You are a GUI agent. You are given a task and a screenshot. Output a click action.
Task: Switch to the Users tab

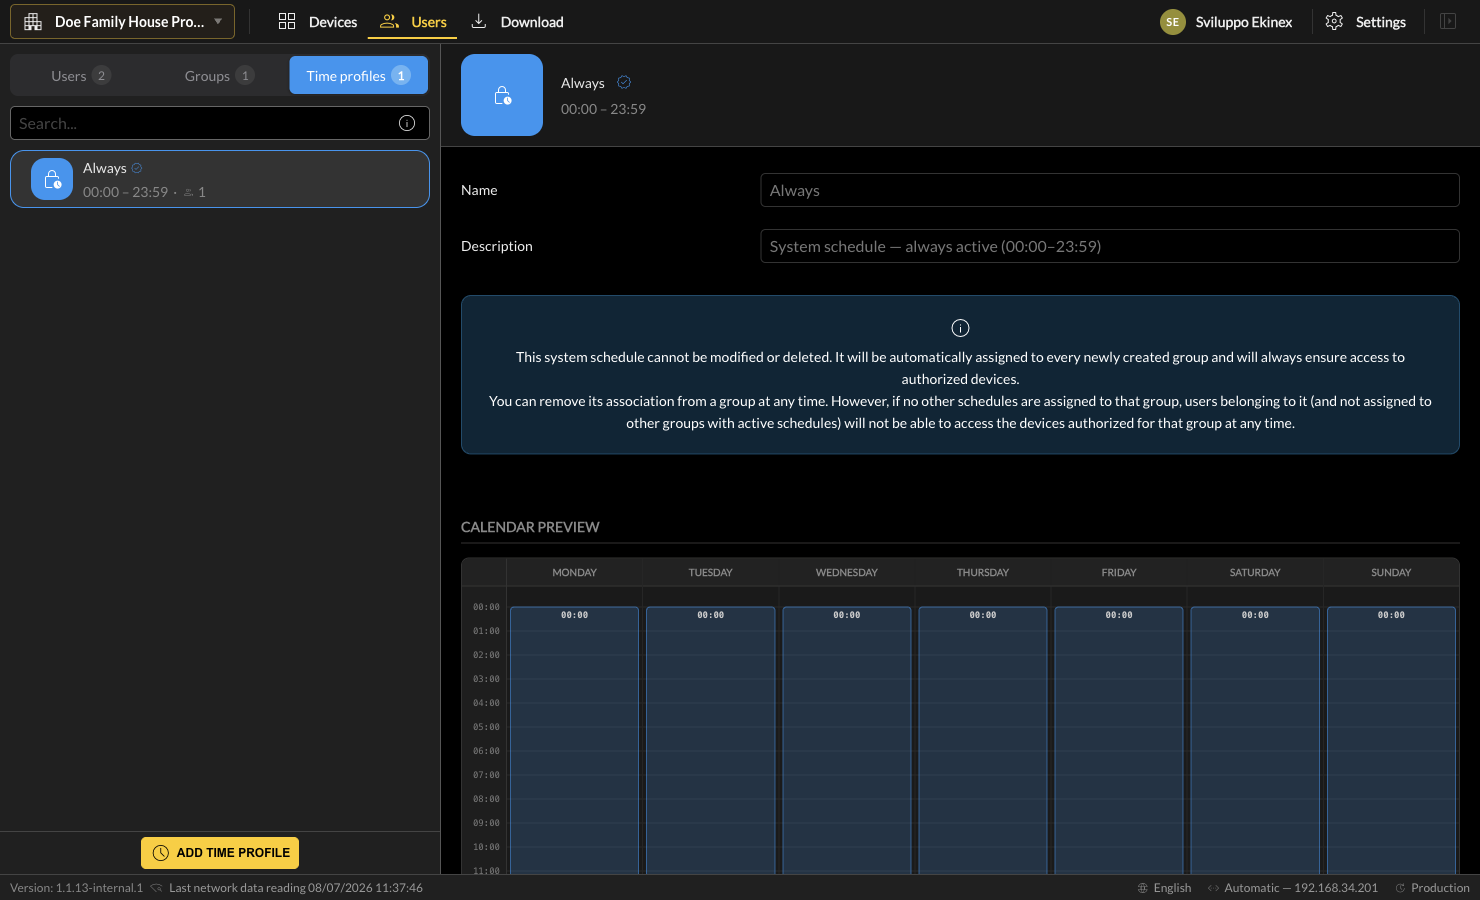[80, 75]
